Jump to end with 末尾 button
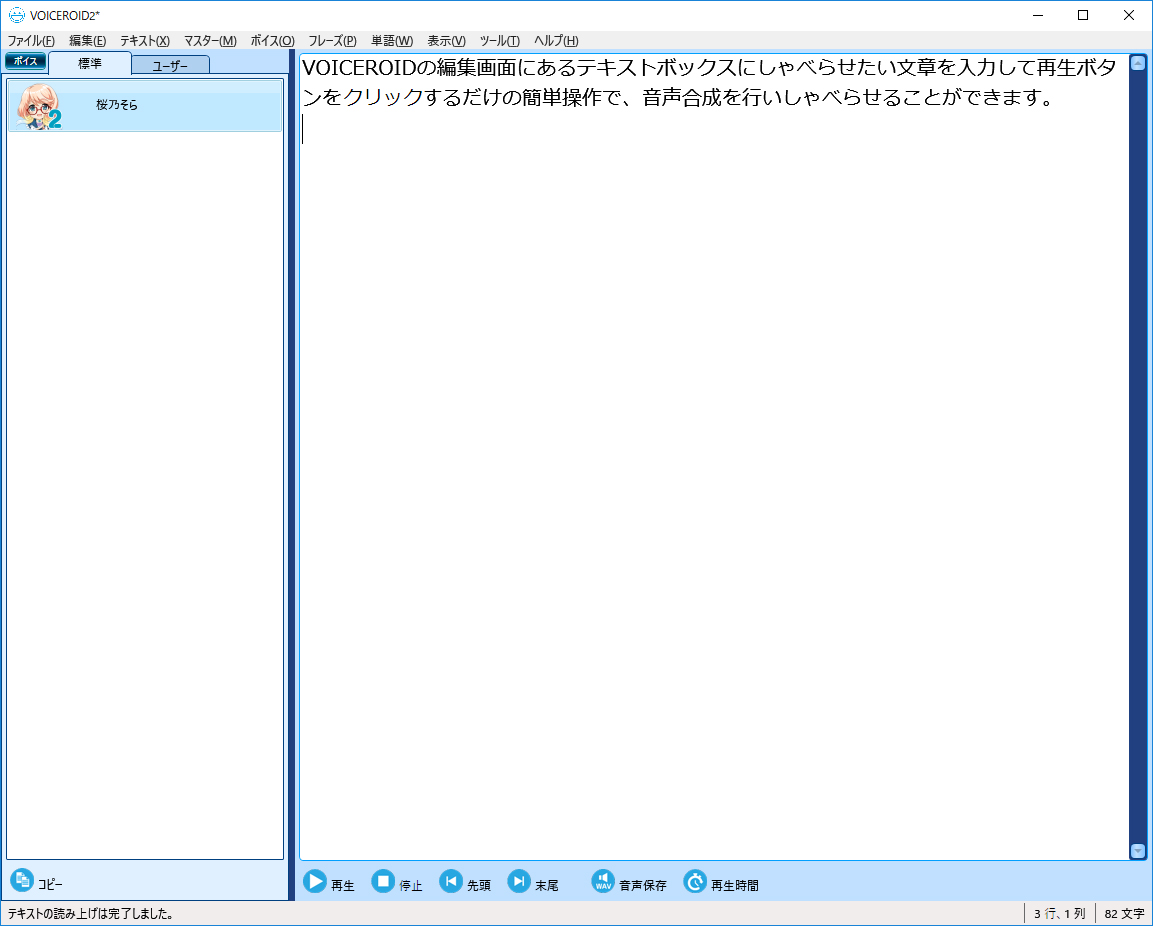 point(532,881)
